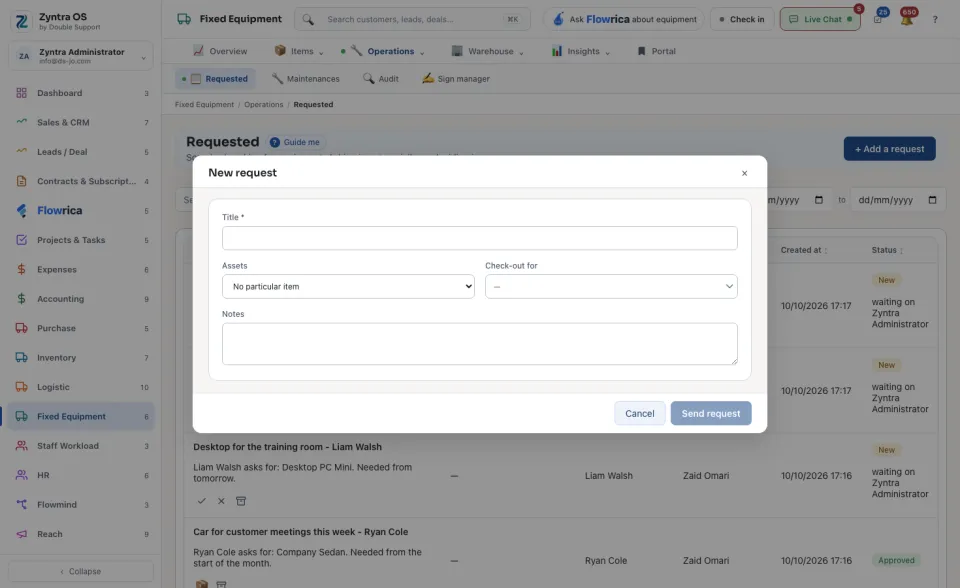The height and width of the screenshot is (588, 960).
Task: Switch to the Sign manager subtab
Action: coord(456,79)
